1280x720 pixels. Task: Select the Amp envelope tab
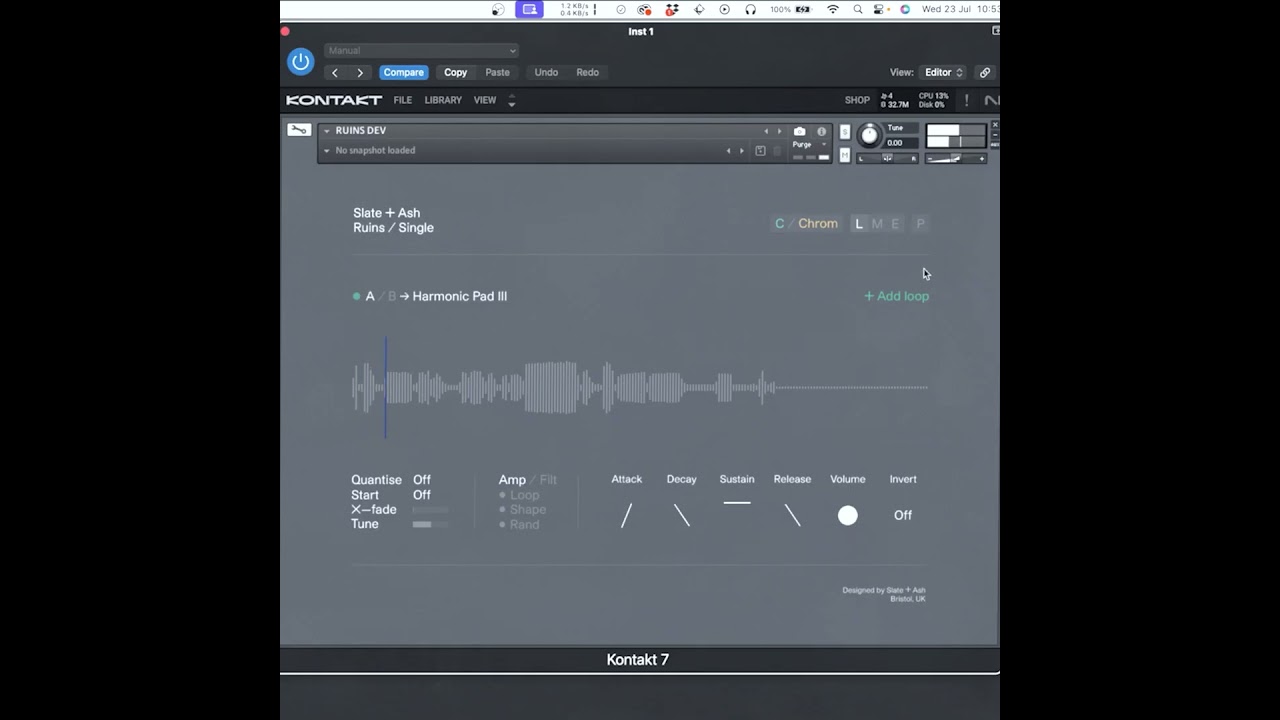click(512, 480)
